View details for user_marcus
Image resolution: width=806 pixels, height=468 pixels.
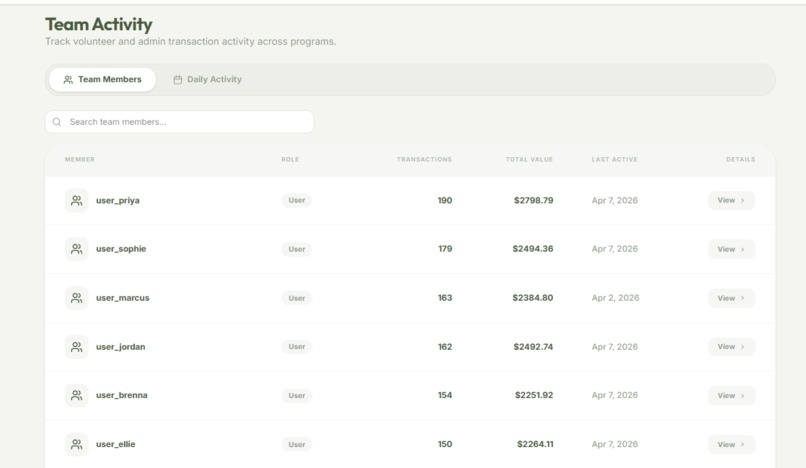click(x=731, y=298)
